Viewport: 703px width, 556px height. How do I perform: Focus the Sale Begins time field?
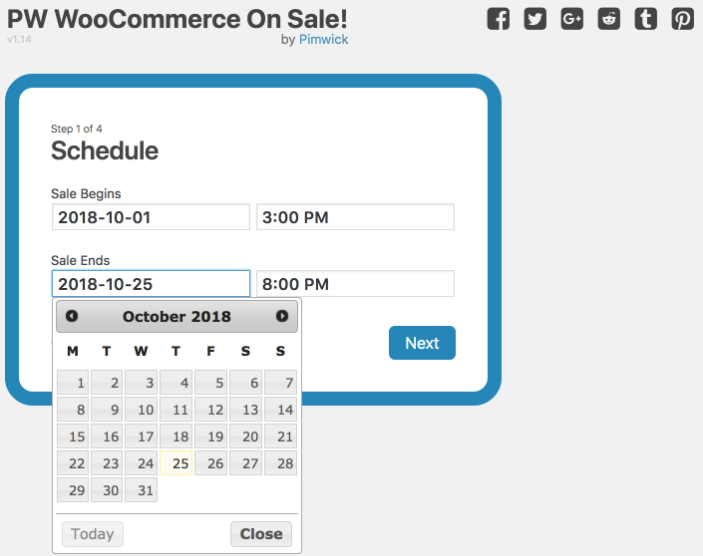355,217
